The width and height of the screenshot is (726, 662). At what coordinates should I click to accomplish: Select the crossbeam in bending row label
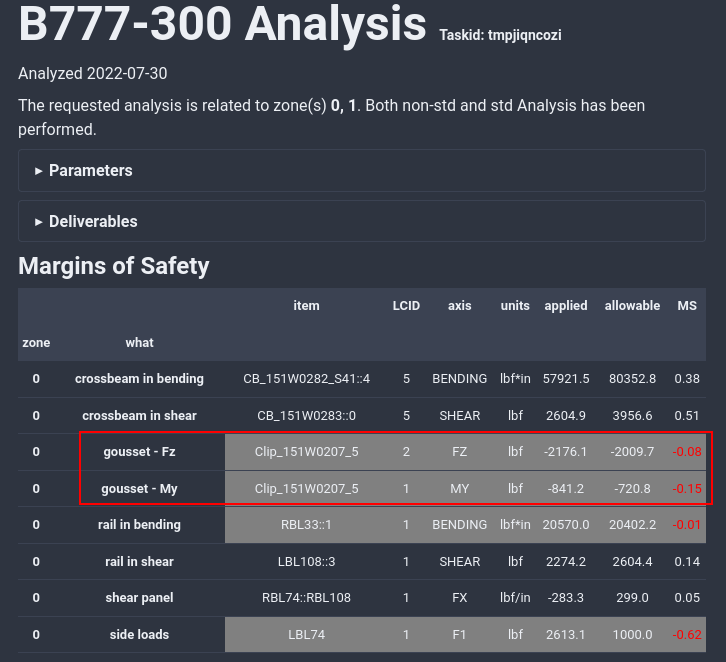tap(139, 379)
